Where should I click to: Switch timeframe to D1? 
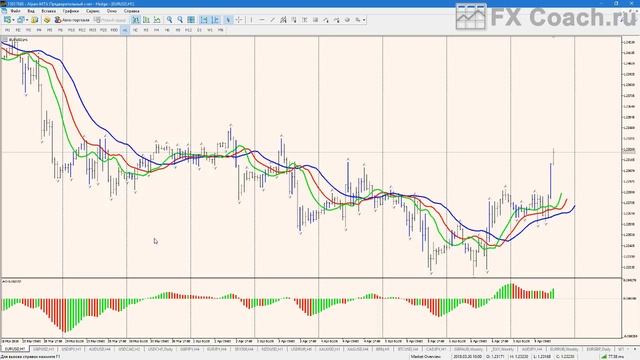pos(199,30)
